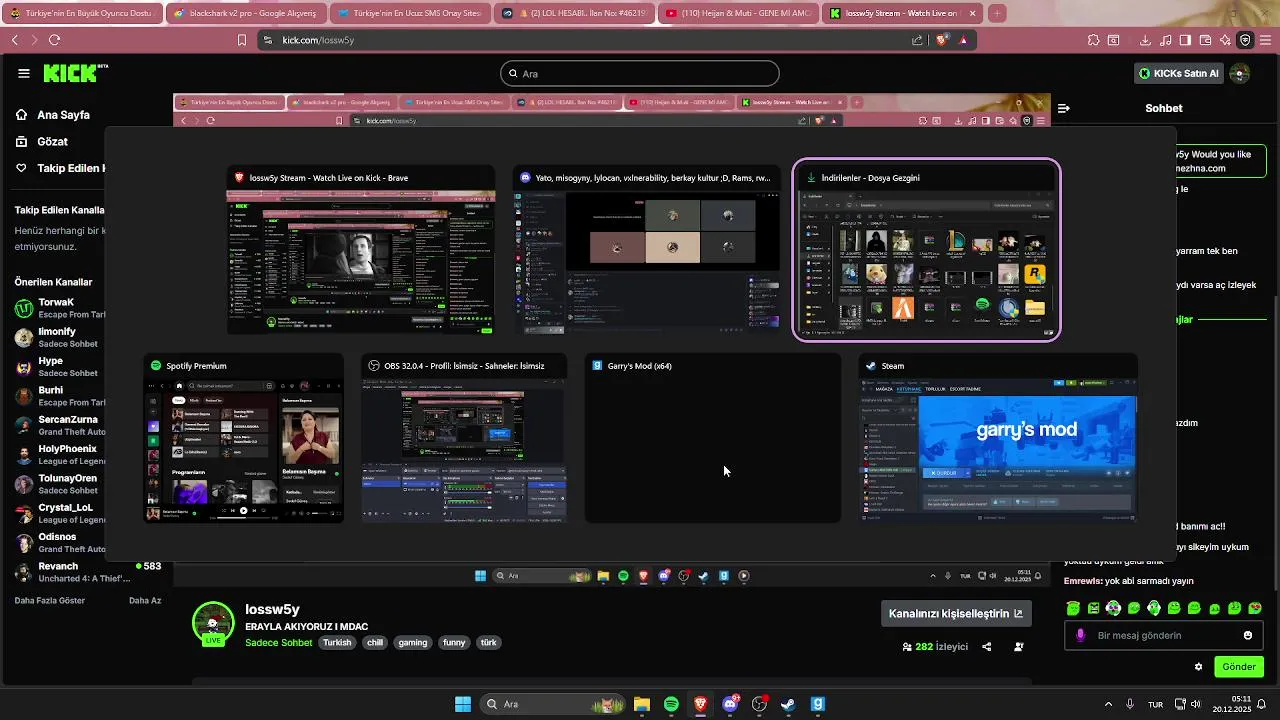The image size is (1280, 720).
Task: Expand list with Daha Fazla Göster
Action: [50, 601]
